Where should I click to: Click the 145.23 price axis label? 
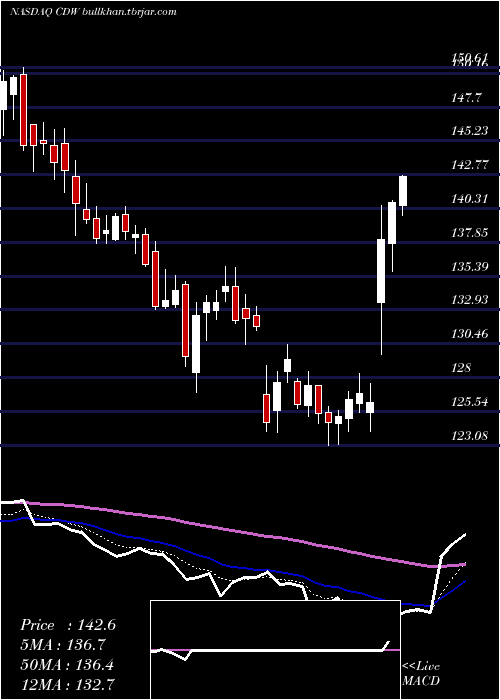click(x=470, y=131)
